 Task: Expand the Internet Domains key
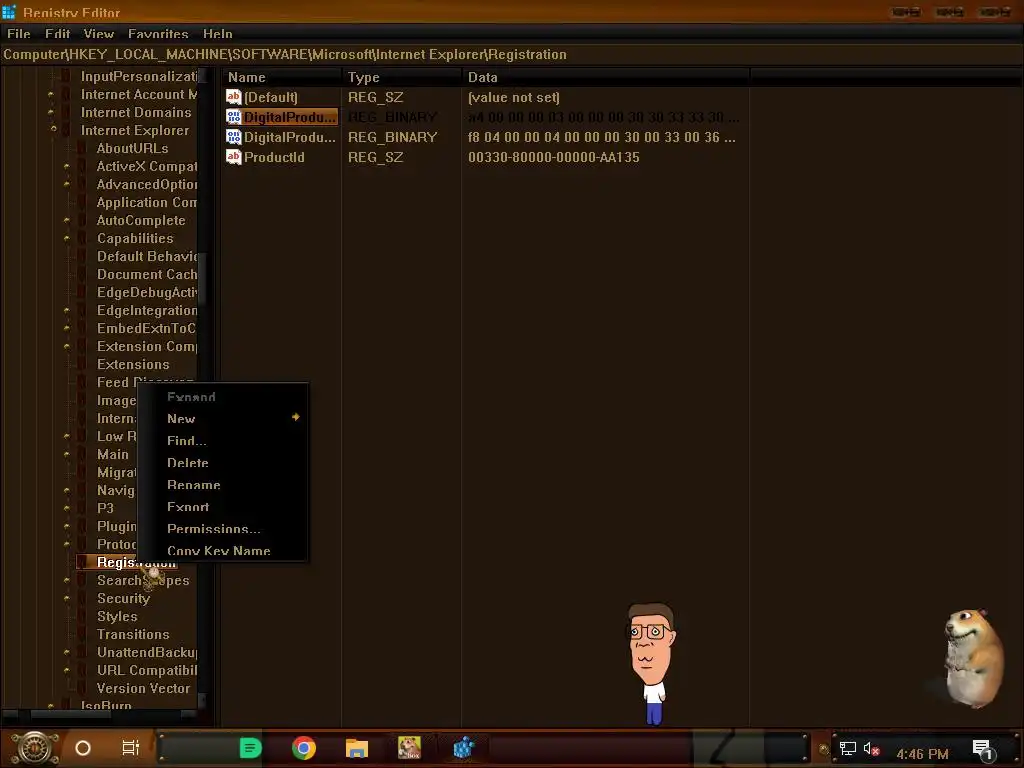[51, 112]
